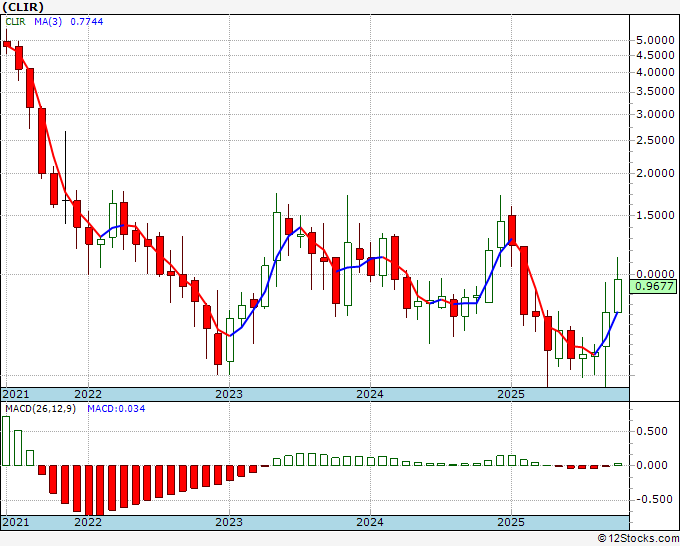This screenshot has width=680, height=546.
Task: Select the MA value 0.7744
Action: pos(87,21)
